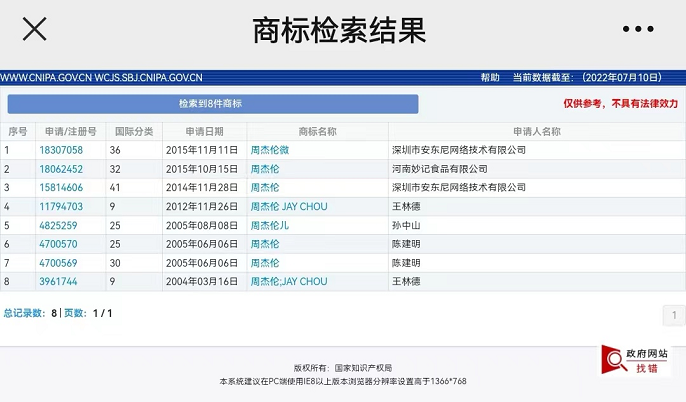Open registration number 15814606

tap(61, 187)
